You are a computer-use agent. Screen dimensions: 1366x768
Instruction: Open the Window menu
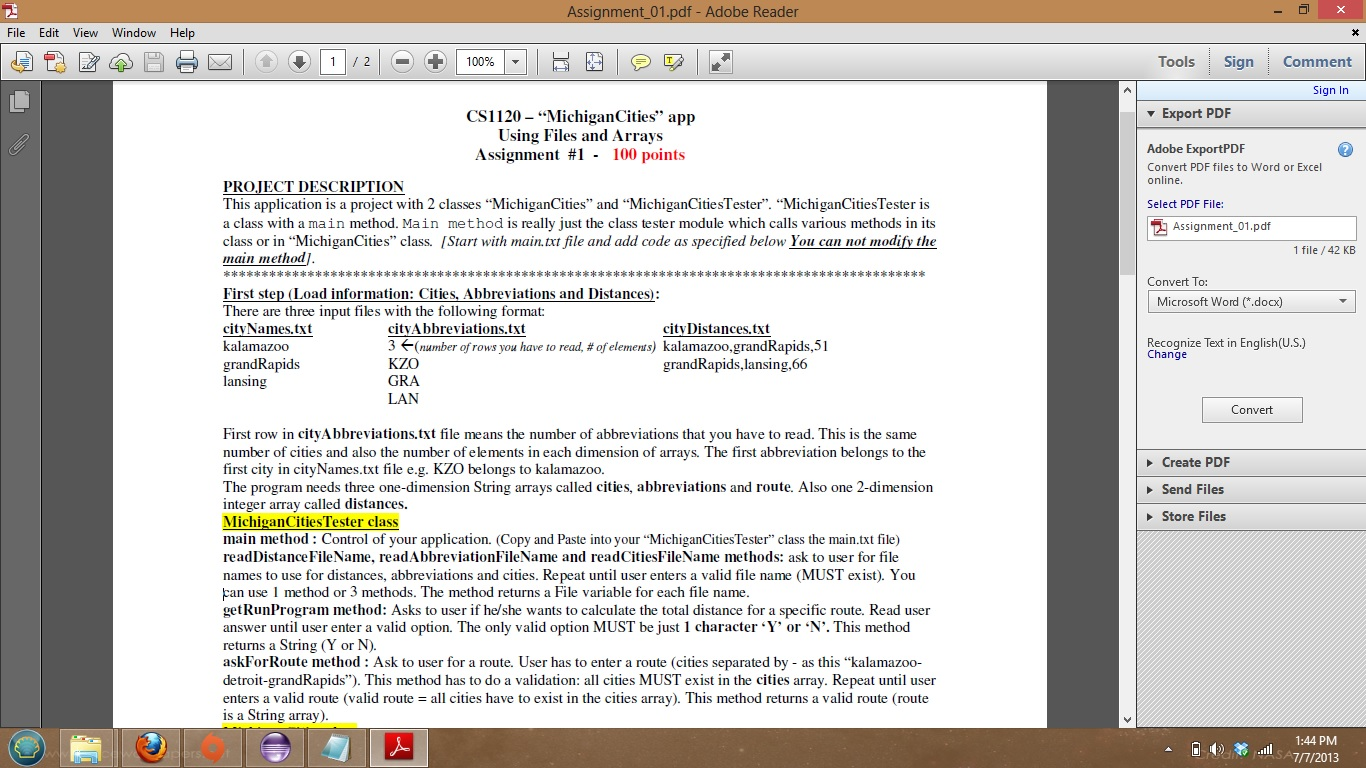pos(134,33)
